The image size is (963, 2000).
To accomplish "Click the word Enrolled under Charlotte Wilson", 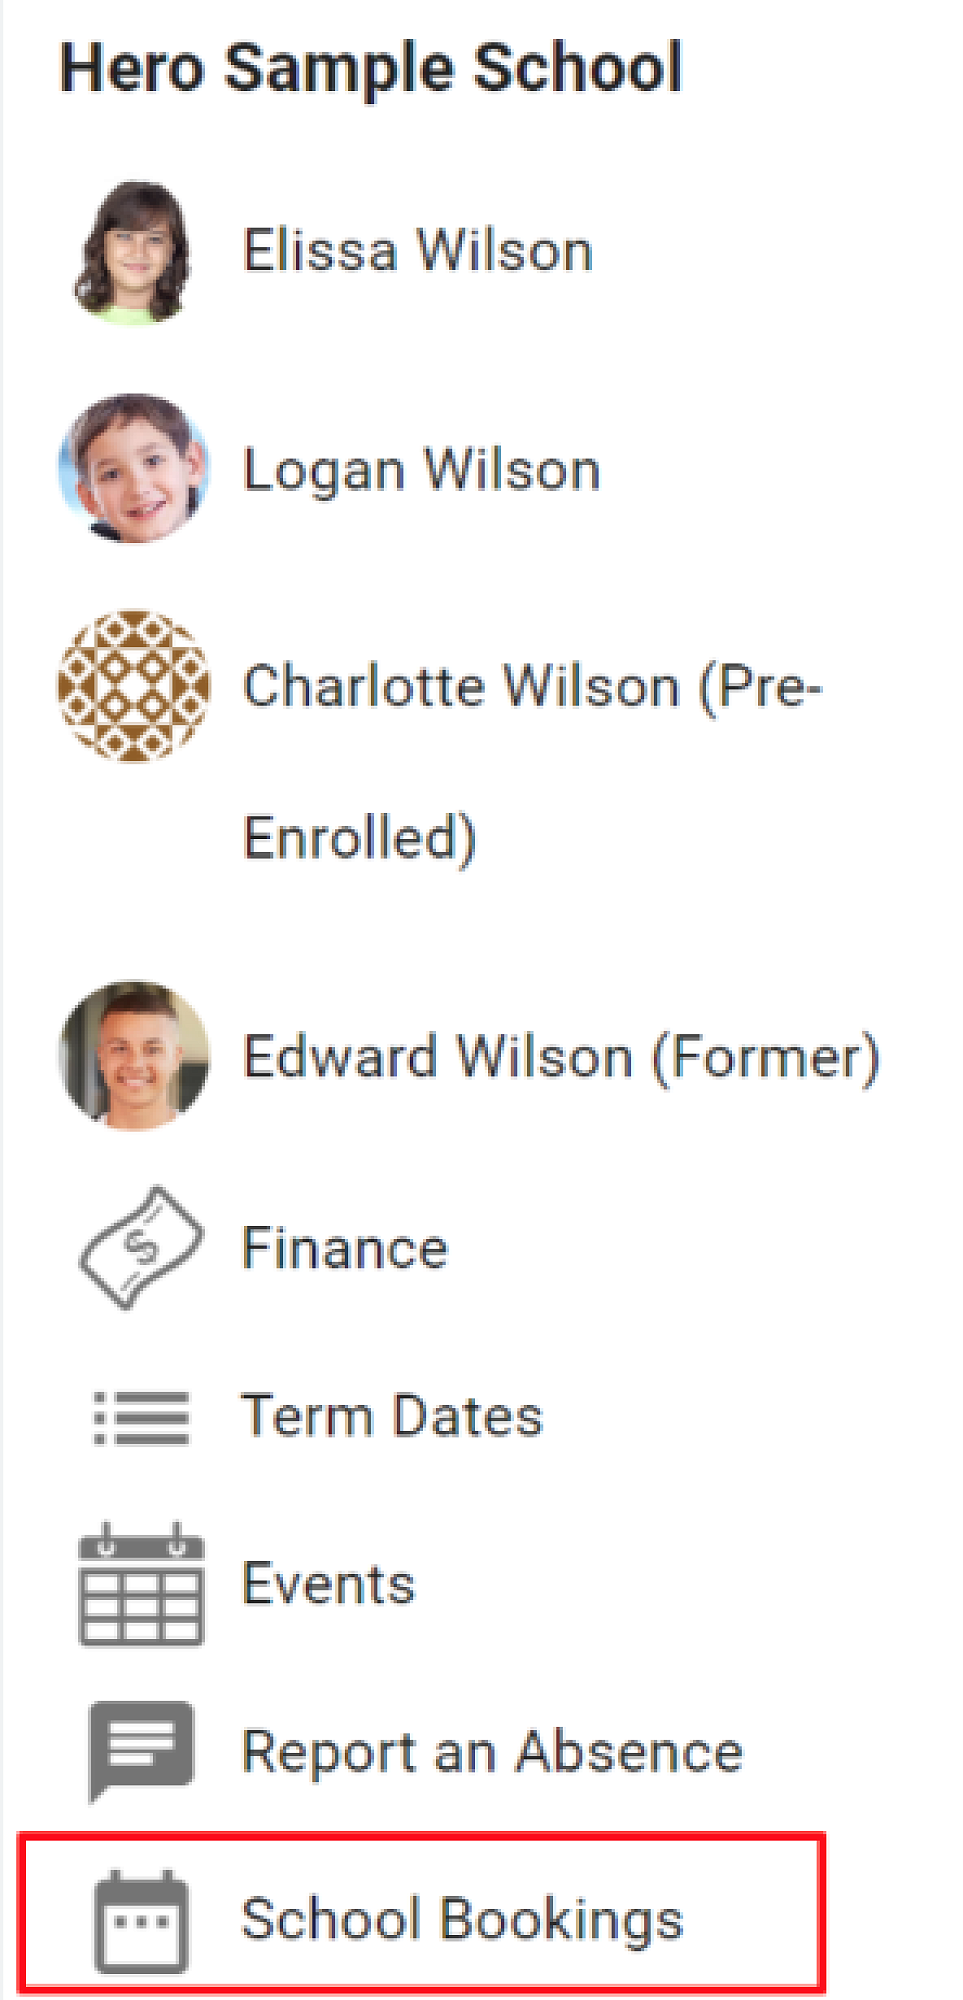I will (360, 838).
